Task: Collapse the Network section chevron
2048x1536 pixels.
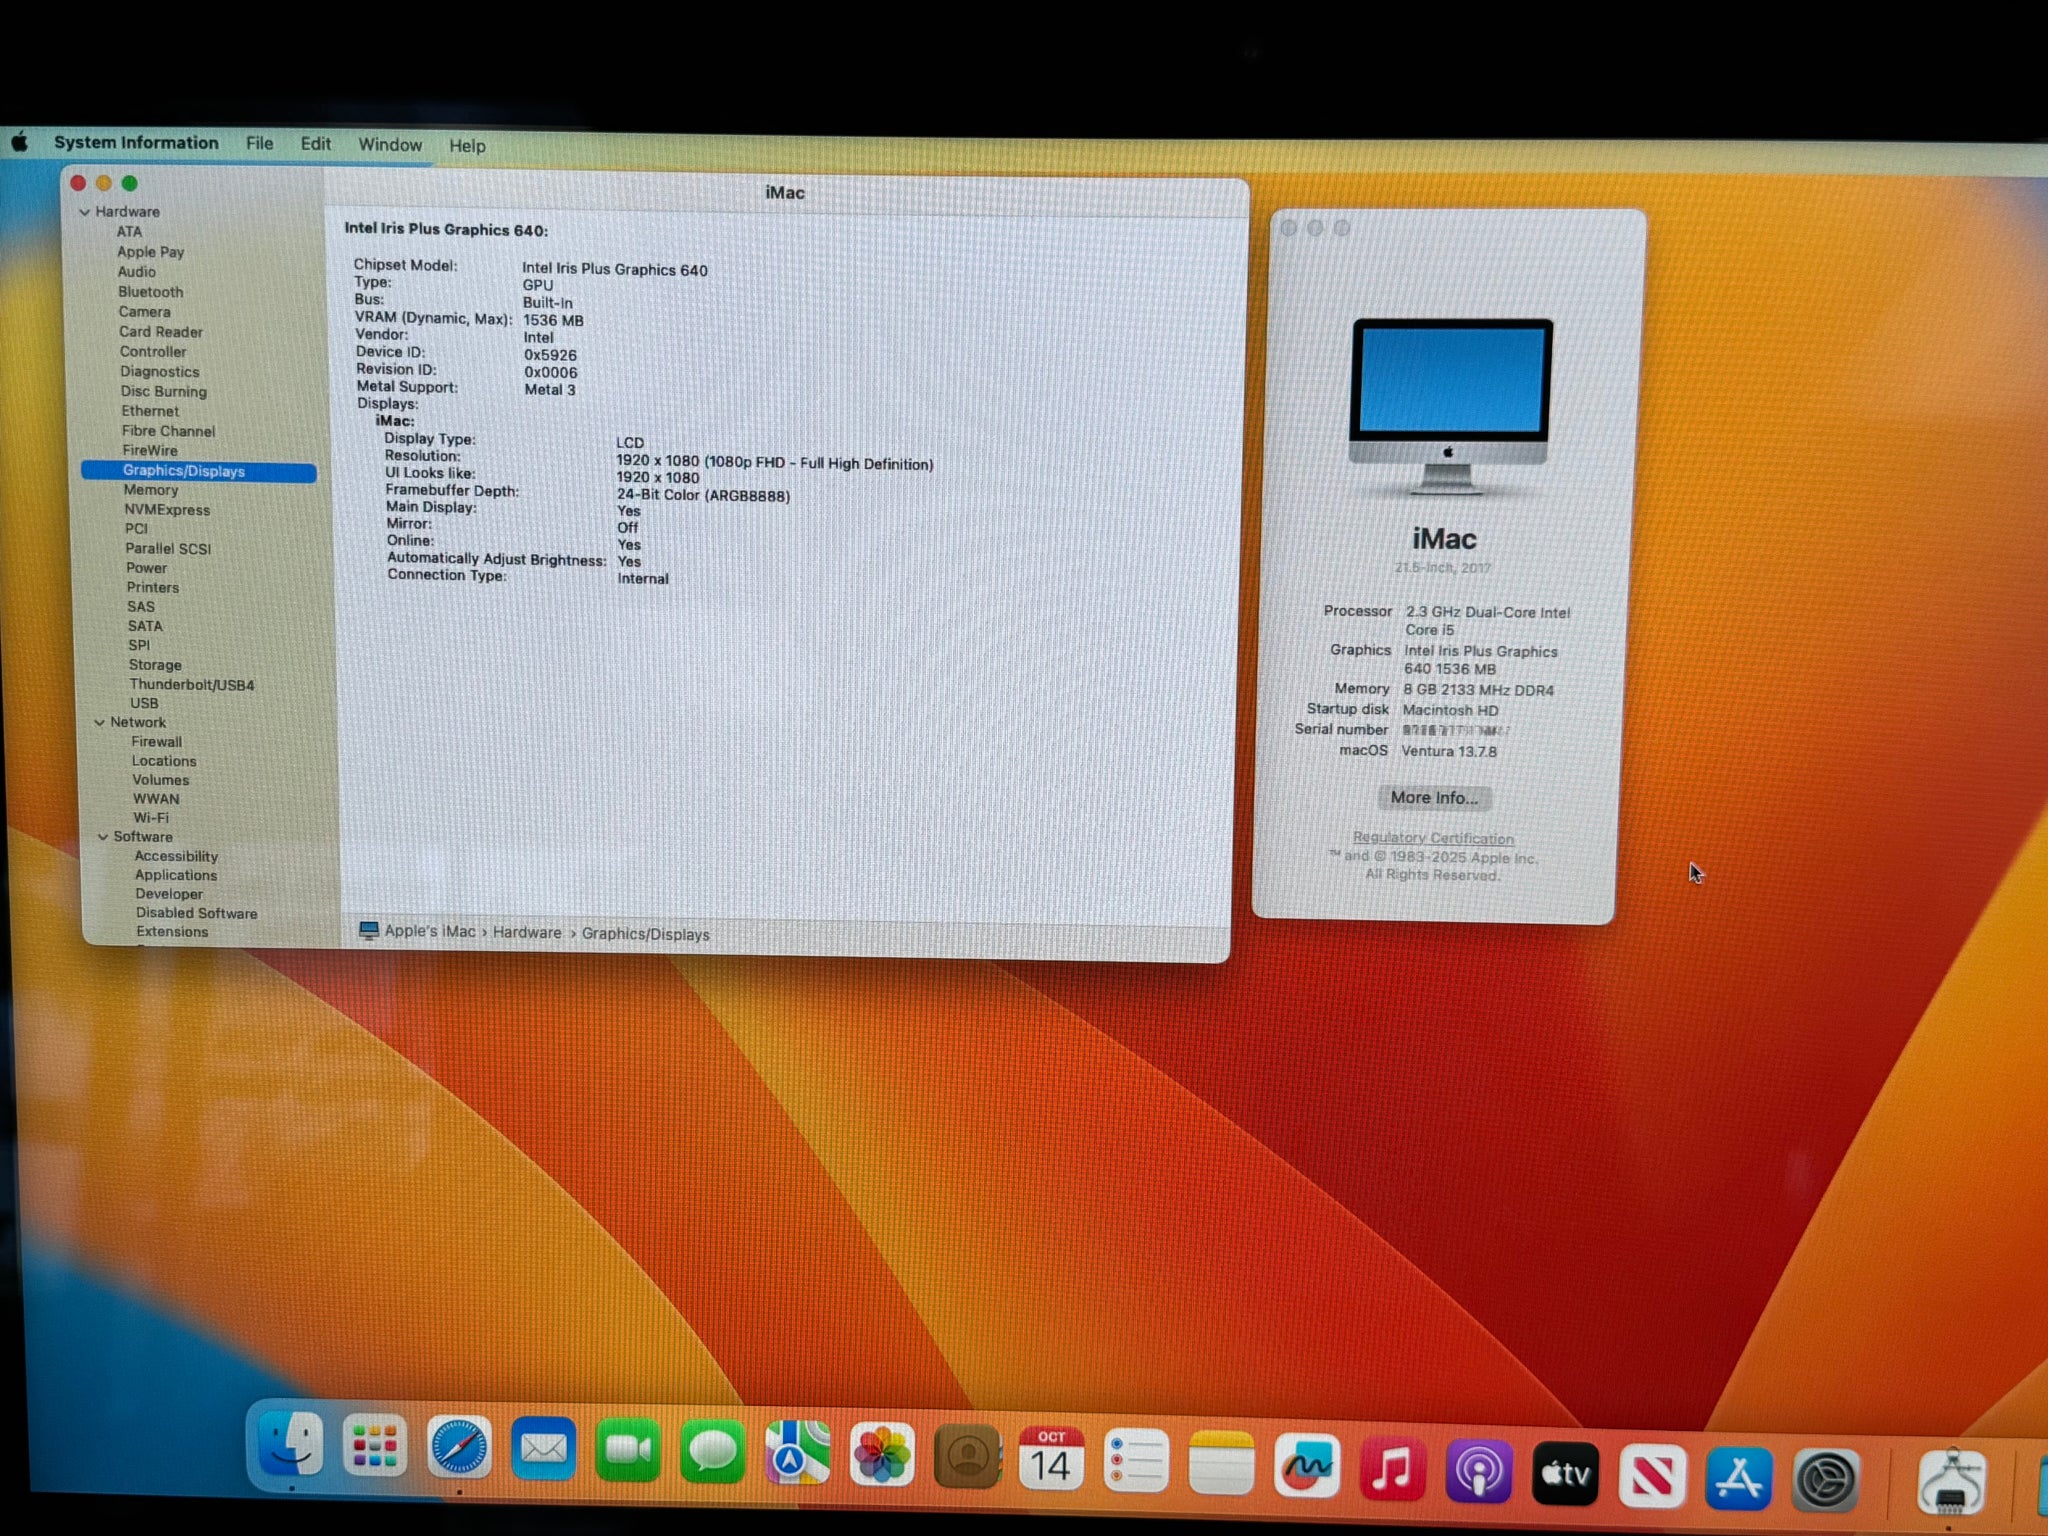Action: click(x=100, y=722)
